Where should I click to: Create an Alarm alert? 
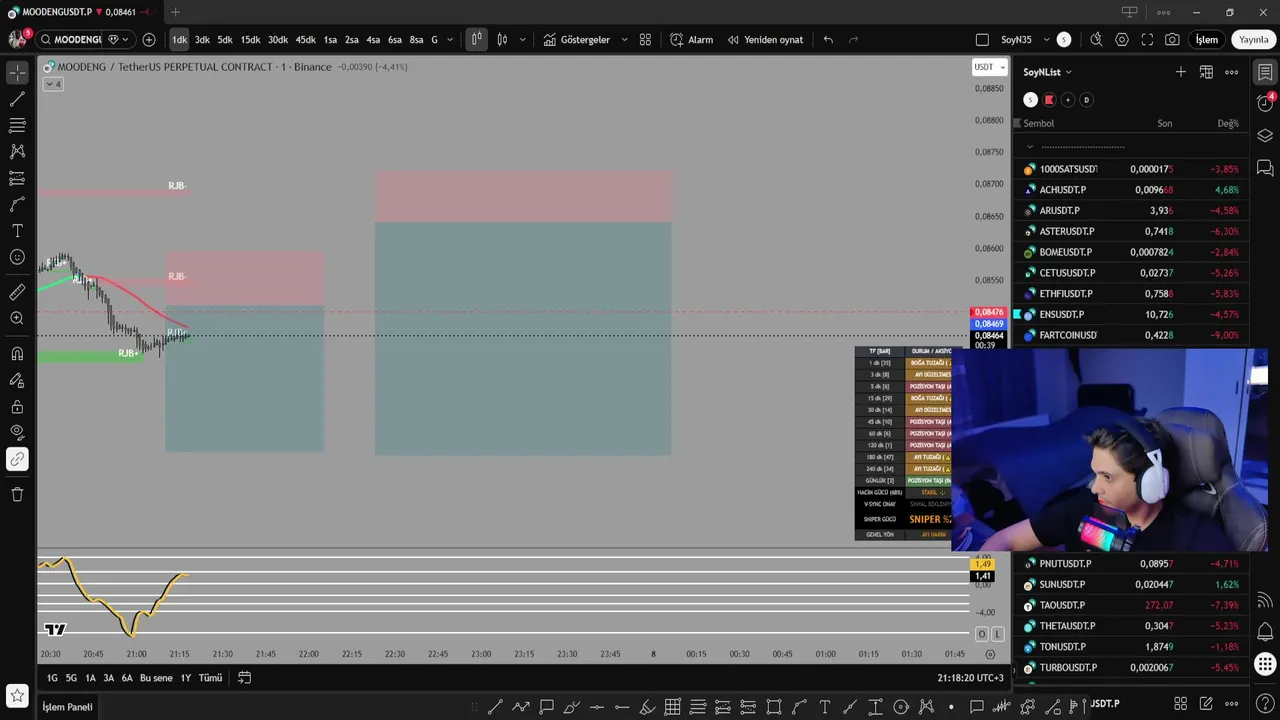point(691,40)
